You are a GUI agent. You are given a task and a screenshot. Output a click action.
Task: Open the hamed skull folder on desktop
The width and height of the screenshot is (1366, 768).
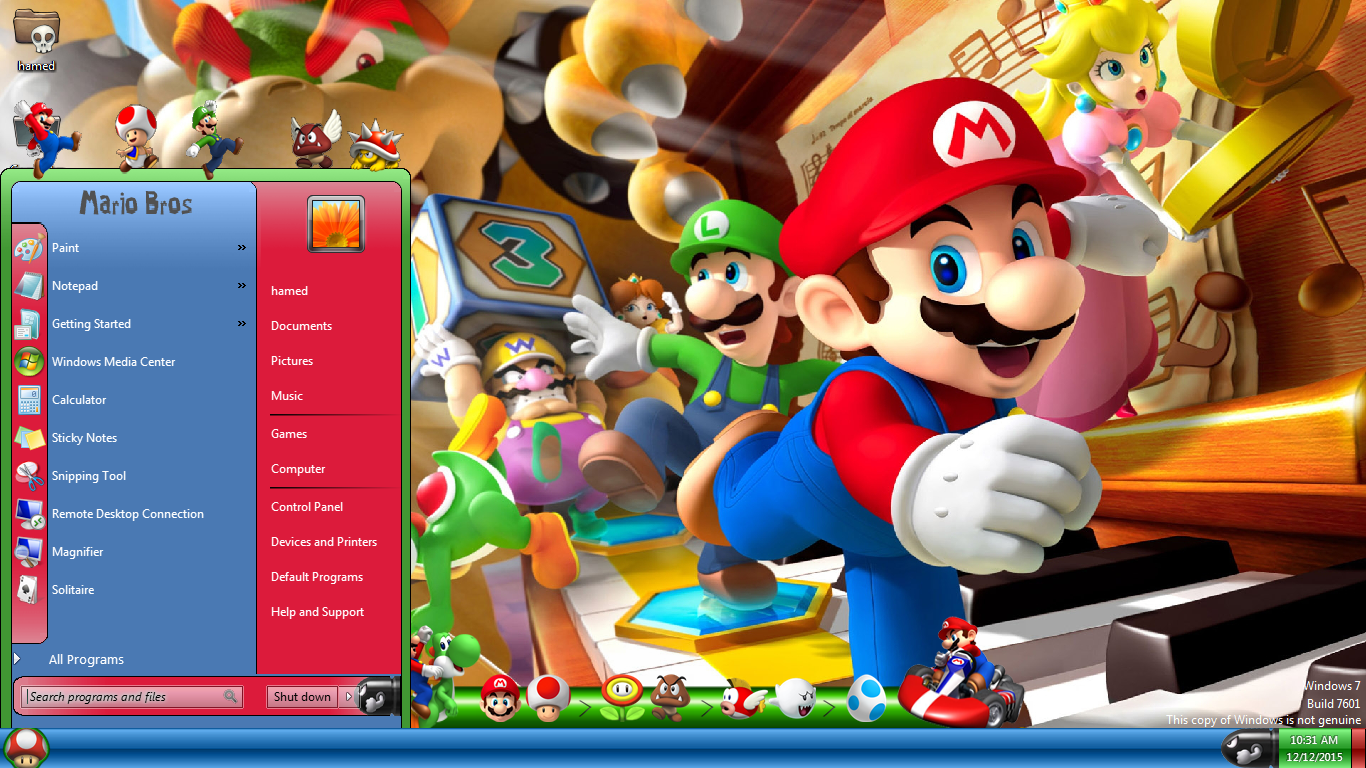pos(37,33)
